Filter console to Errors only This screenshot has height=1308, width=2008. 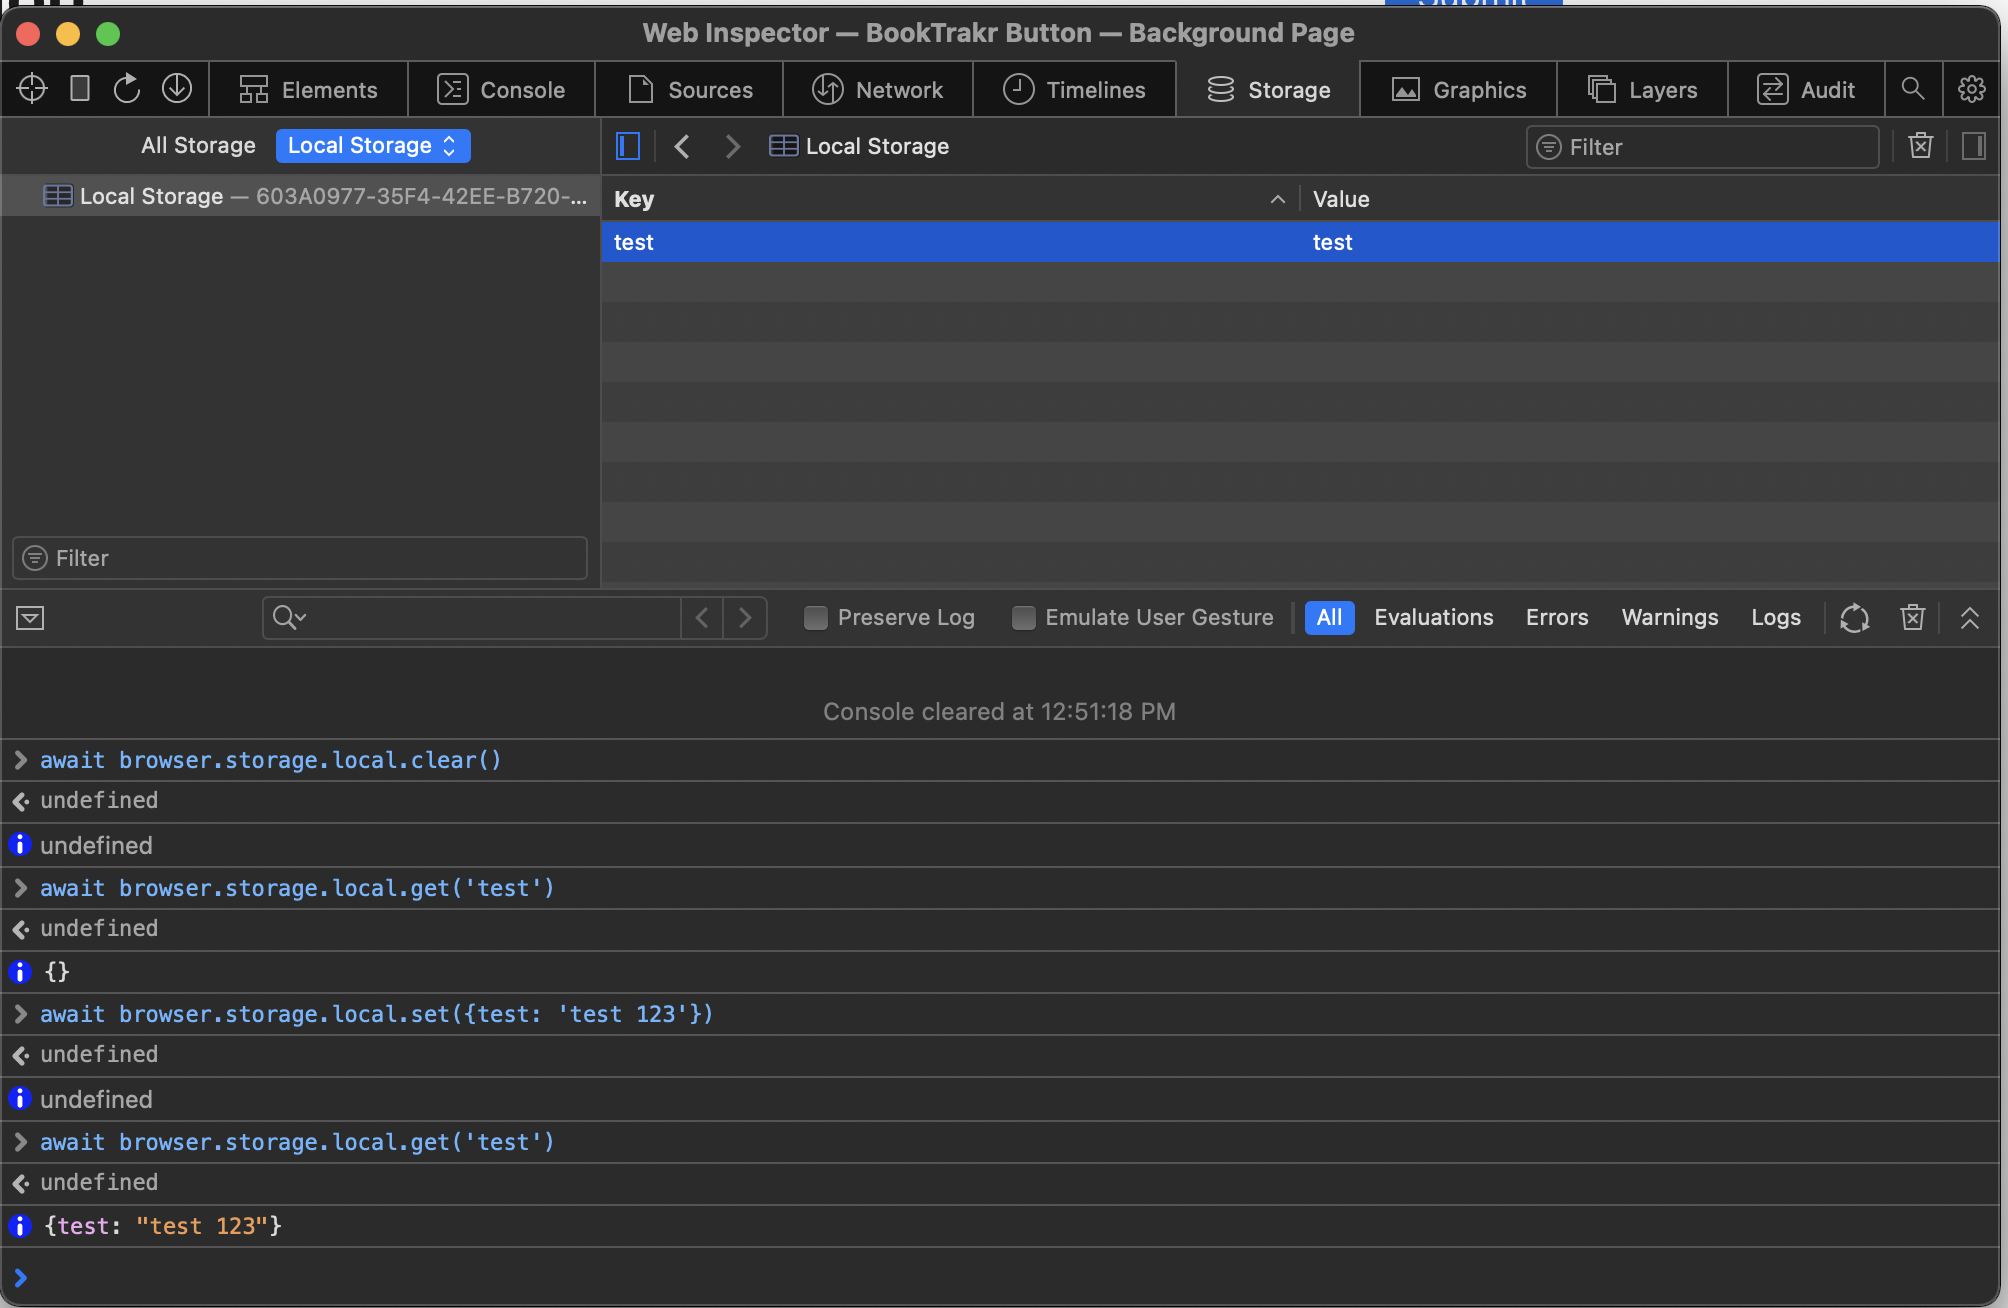(x=1556, y=618)
